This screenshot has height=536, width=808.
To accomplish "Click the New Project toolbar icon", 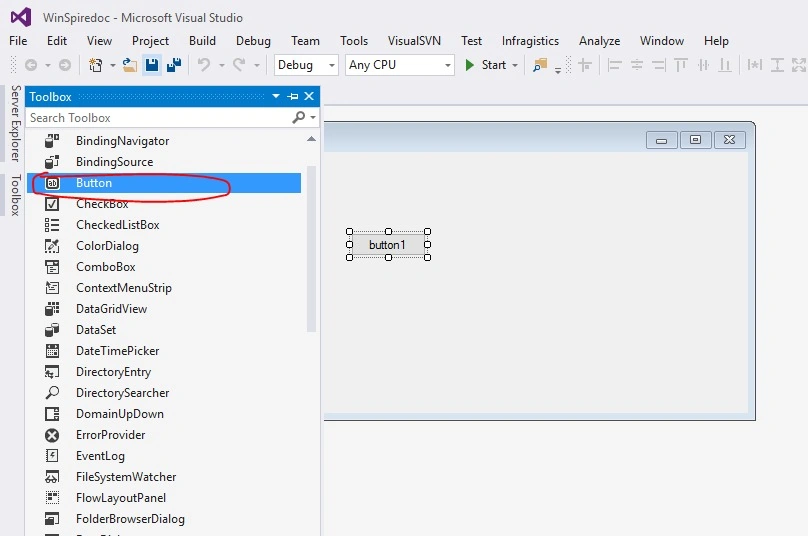I will pos(95,65).
